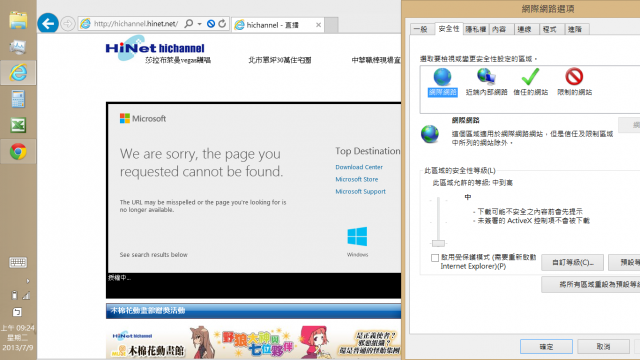Switch to Internet Explorer taskbar icon

click(18, 73)
